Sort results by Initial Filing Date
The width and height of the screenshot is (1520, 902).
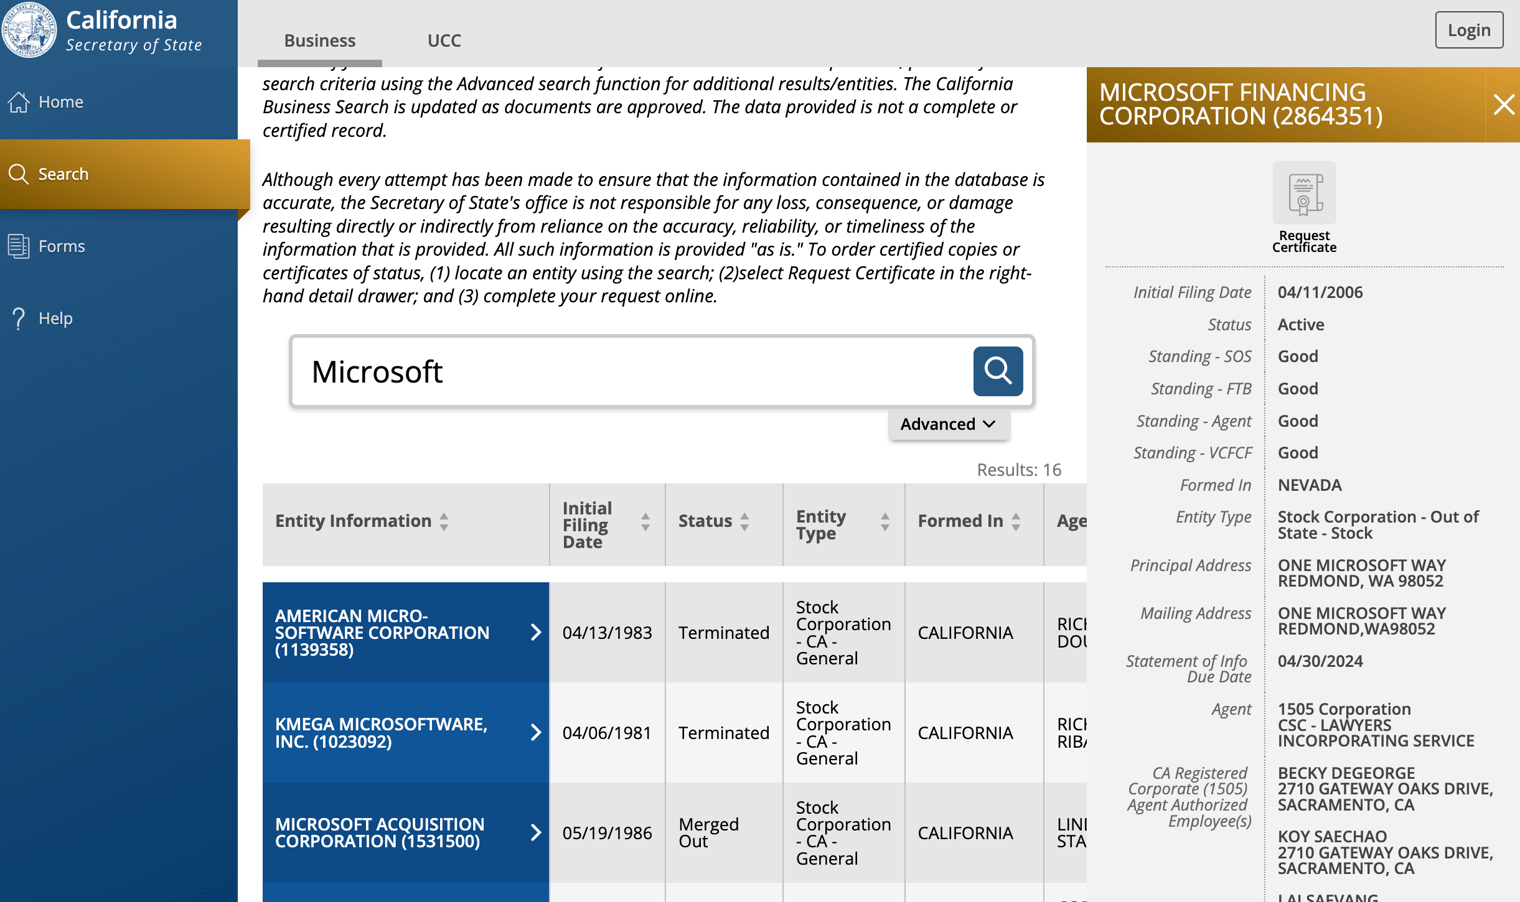coord(645,522)
